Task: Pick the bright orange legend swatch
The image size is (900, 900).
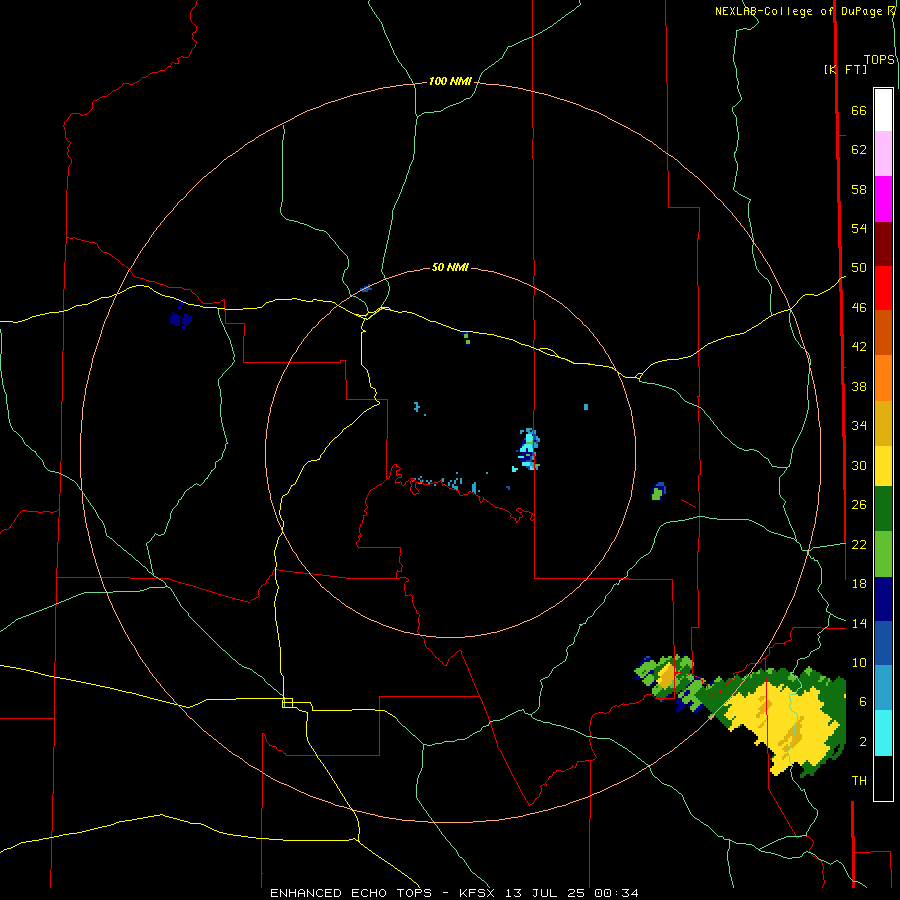Action: 883,377
